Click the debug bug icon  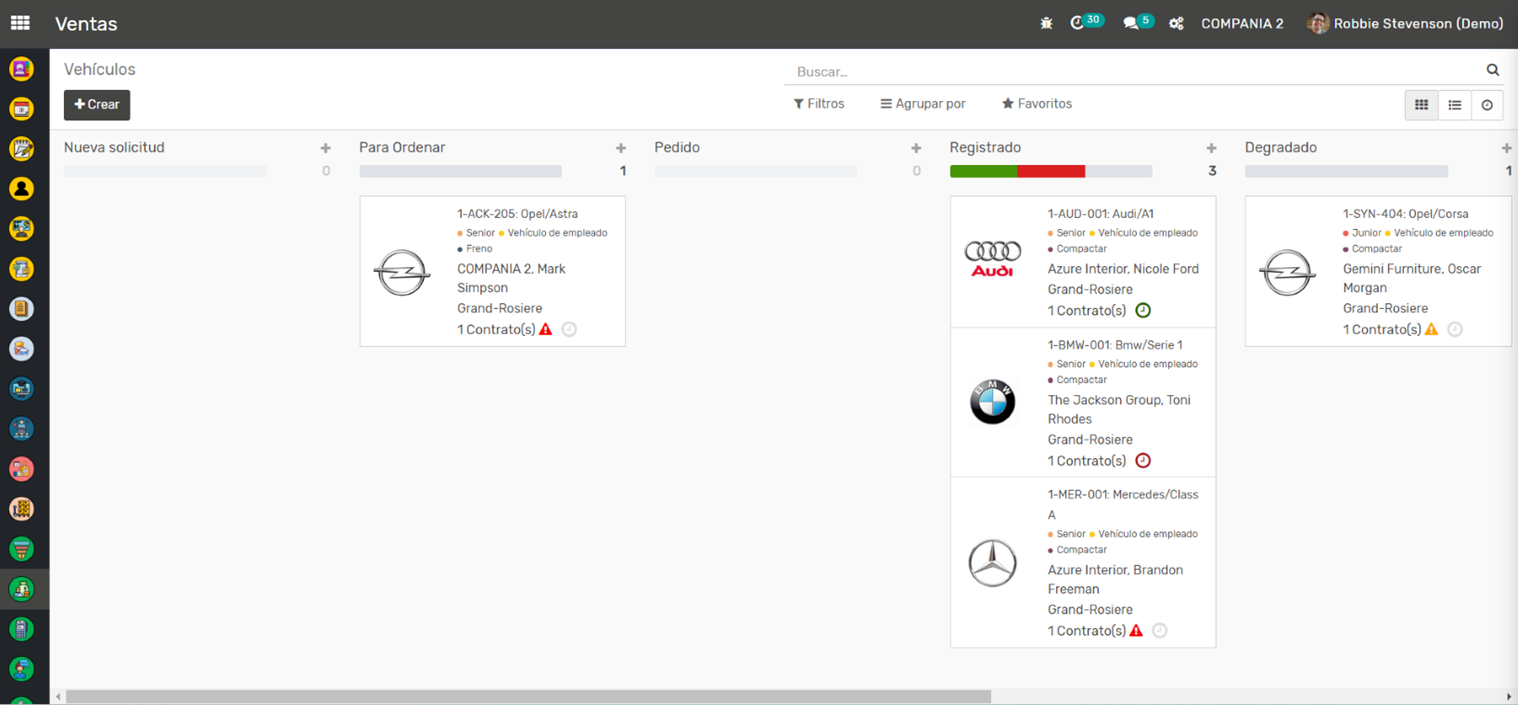pos(1046,23)
